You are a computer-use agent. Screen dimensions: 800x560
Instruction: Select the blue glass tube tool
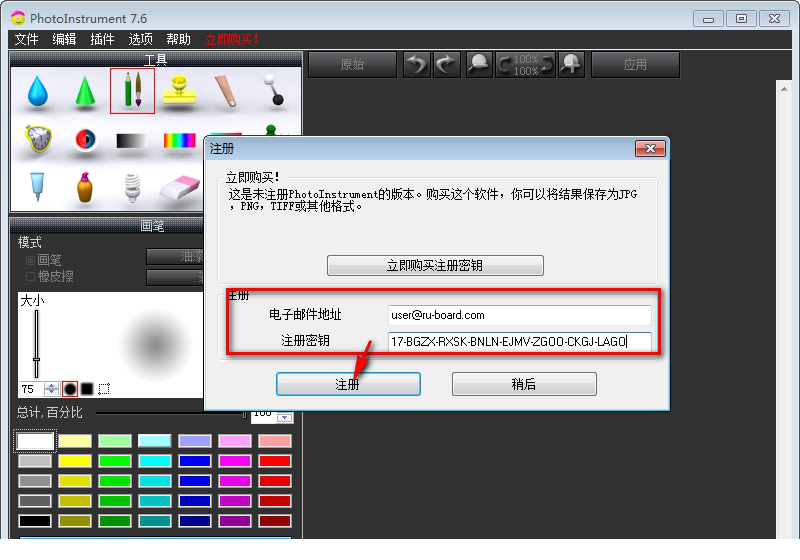pos(37,187)
